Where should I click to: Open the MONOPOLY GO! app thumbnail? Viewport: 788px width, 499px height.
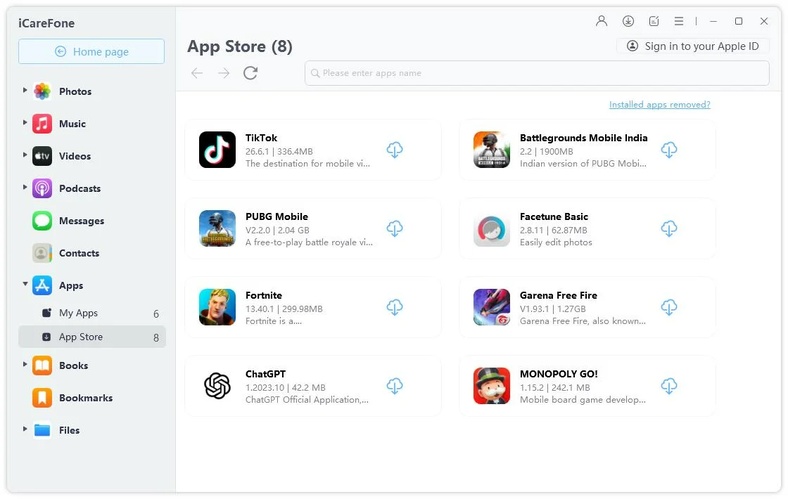(491, 386)
